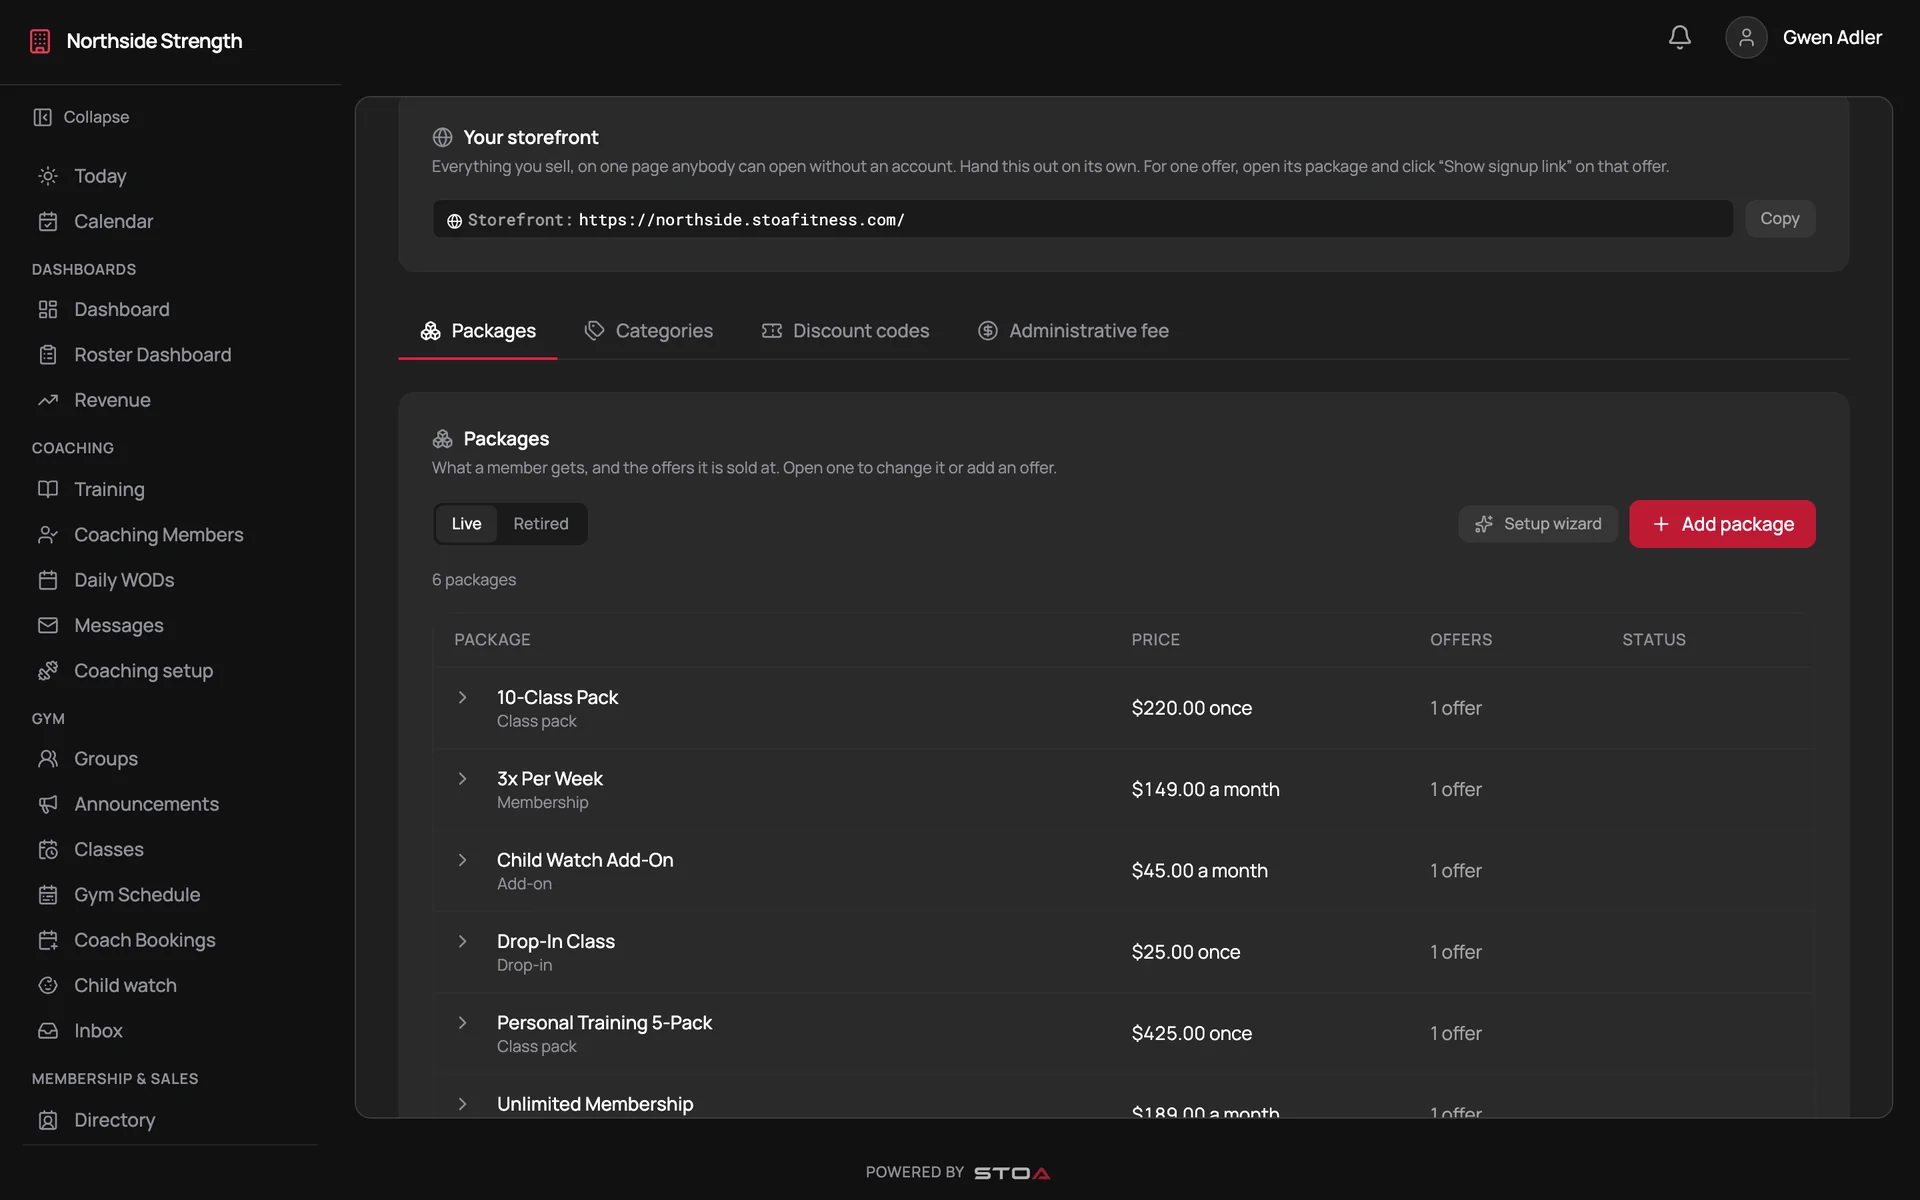
Task: Open Calendar icon in the sidebar
Action: [48, 221]
